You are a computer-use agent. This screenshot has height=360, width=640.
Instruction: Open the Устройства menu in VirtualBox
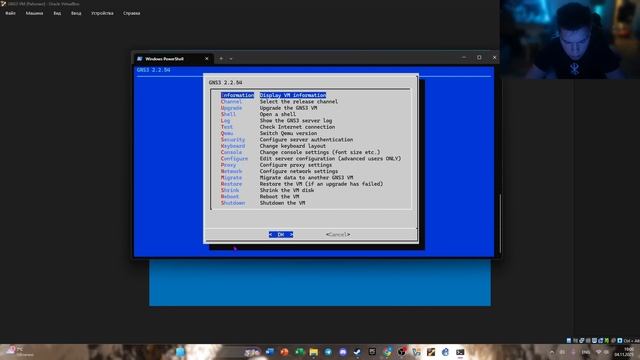(x=102, y=13)
